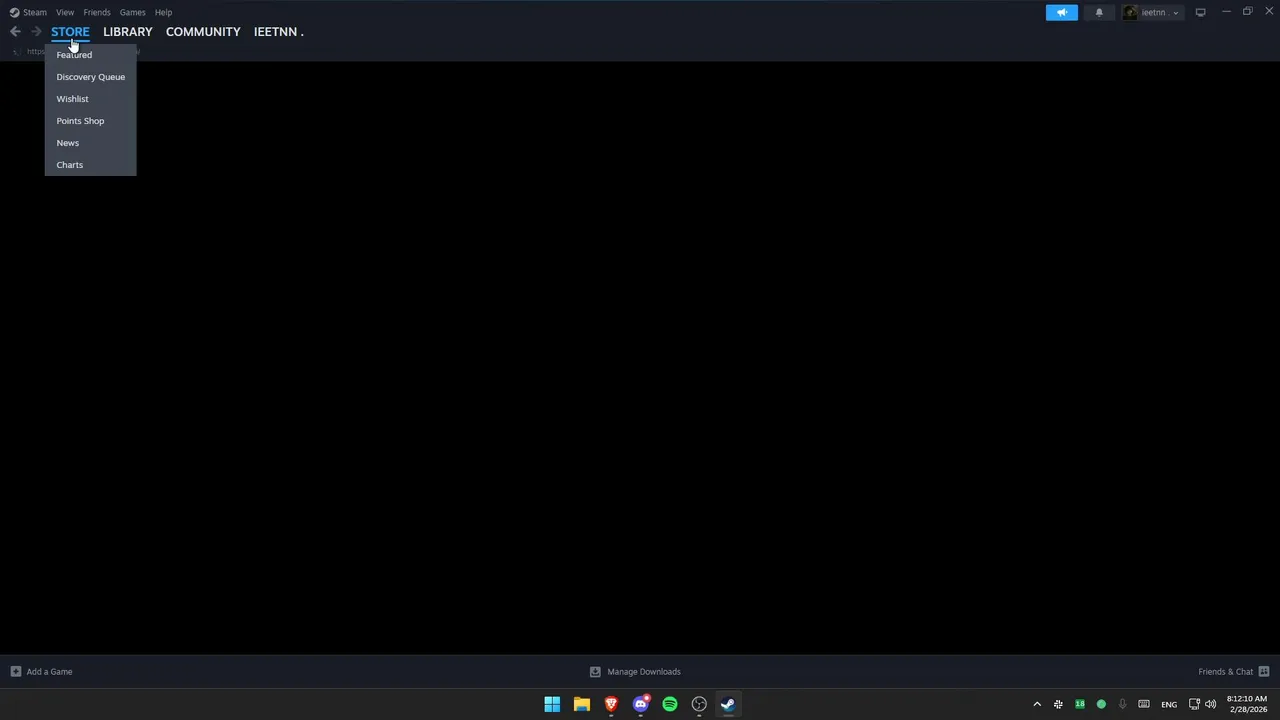Screen dimensions: 1280x720
Task: Select Charts from Store dropdown
Action: click(x=90, y=165)
